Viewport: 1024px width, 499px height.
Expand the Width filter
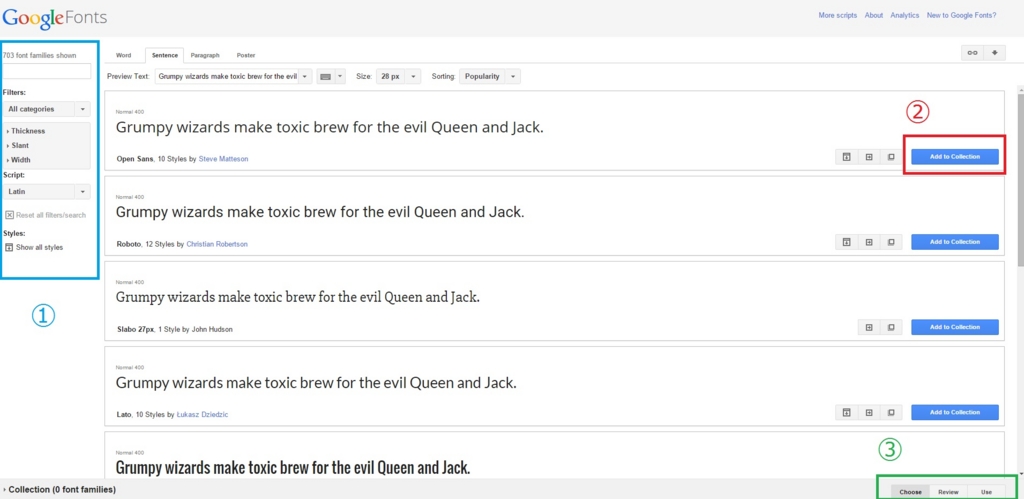(18, 160)
